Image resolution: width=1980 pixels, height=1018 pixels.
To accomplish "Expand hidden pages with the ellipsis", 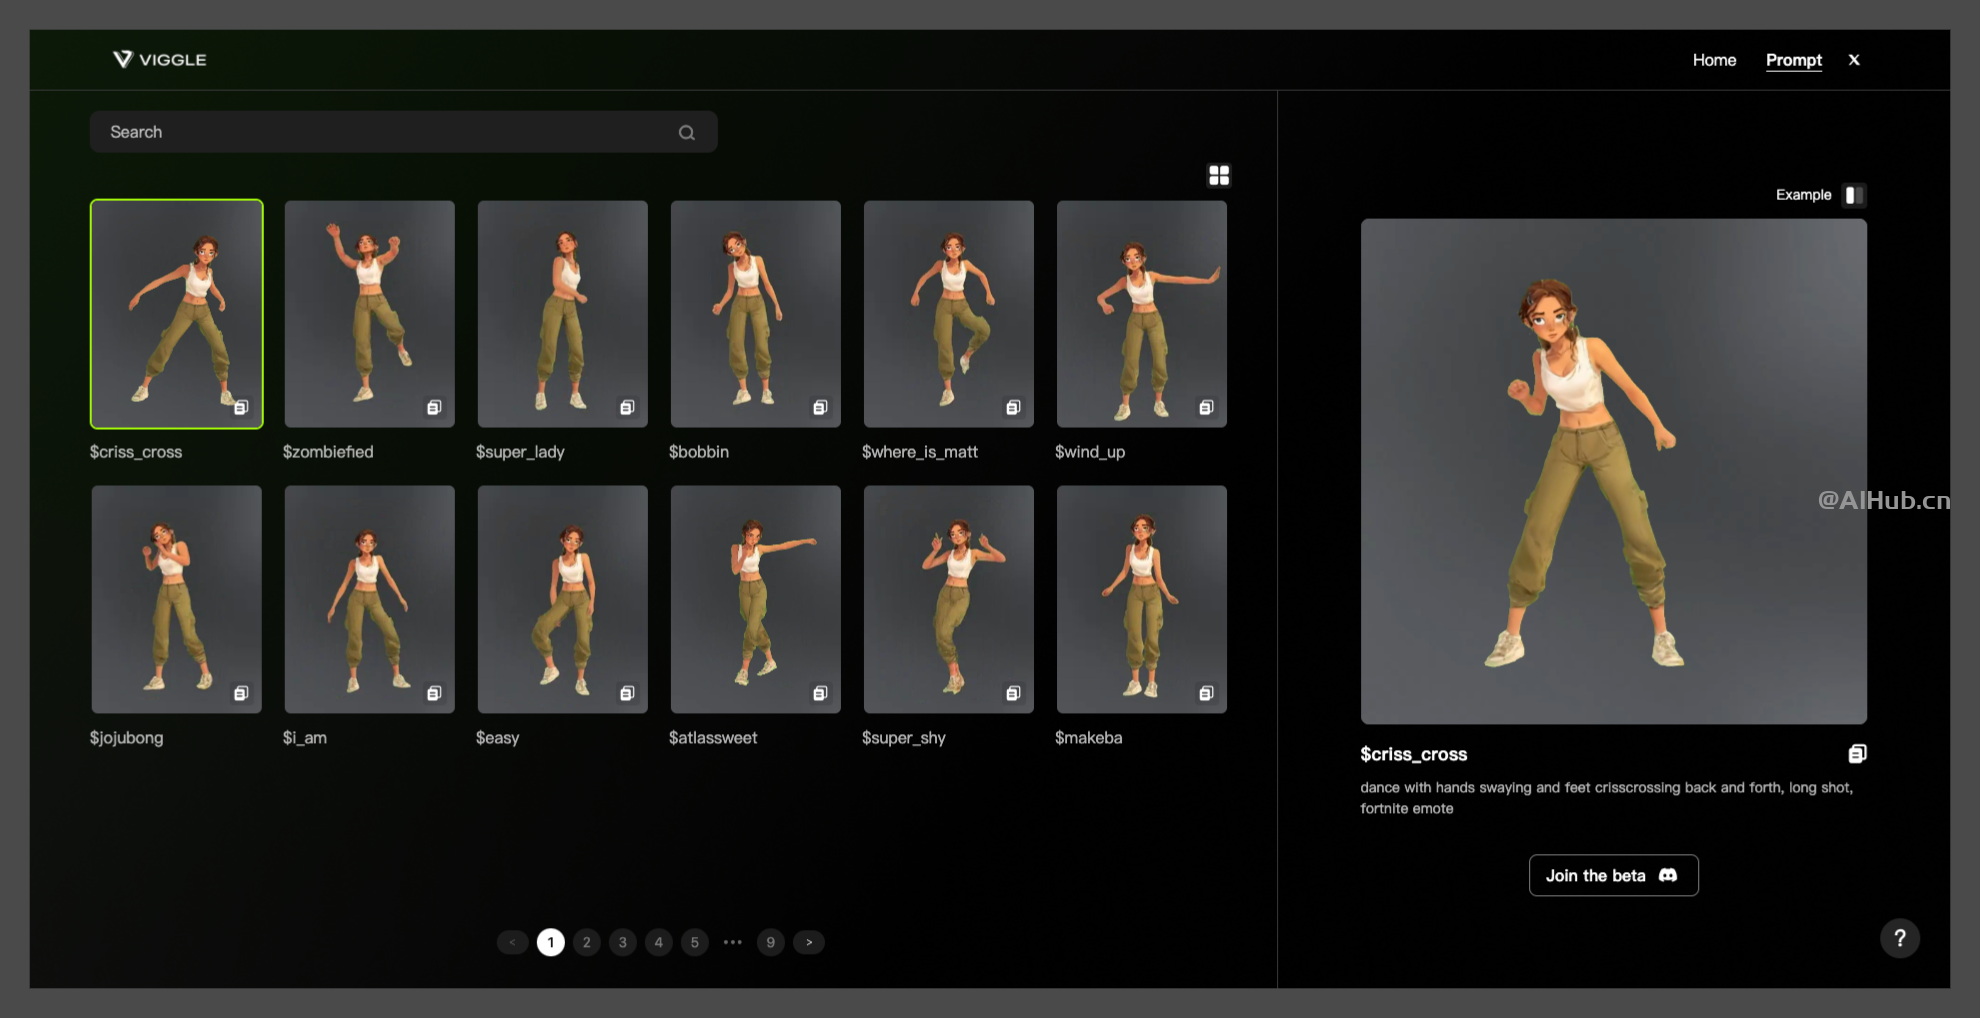I will pyautogui.click(x=733, y=942).
